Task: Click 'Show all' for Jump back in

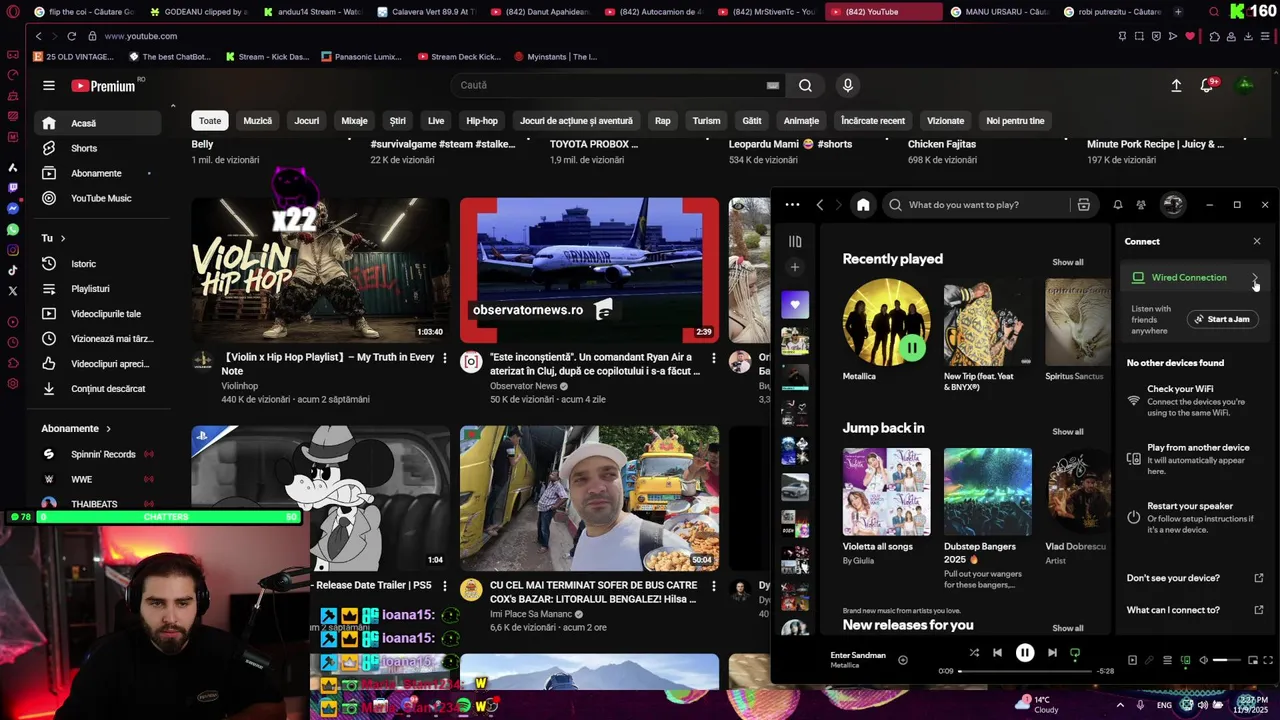Action: [1067, 432]
